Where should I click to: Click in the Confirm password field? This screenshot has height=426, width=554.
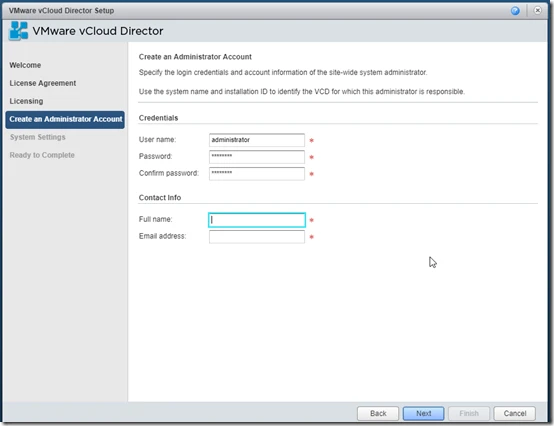pyautogui.click(x=257, y=173)
